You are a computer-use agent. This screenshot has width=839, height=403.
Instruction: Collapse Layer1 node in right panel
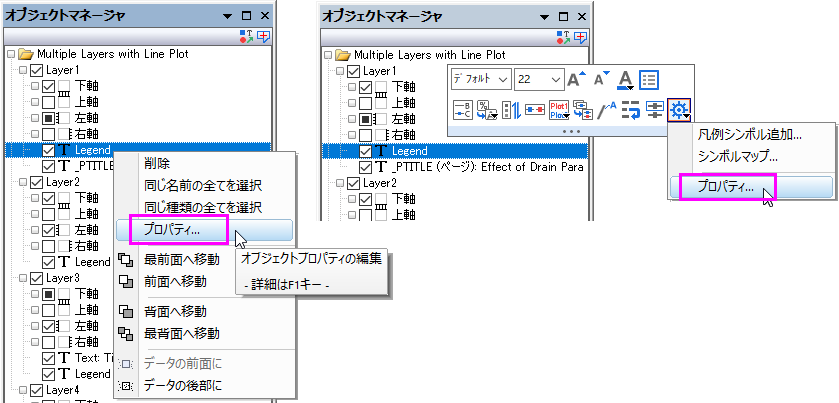point(340,71)
